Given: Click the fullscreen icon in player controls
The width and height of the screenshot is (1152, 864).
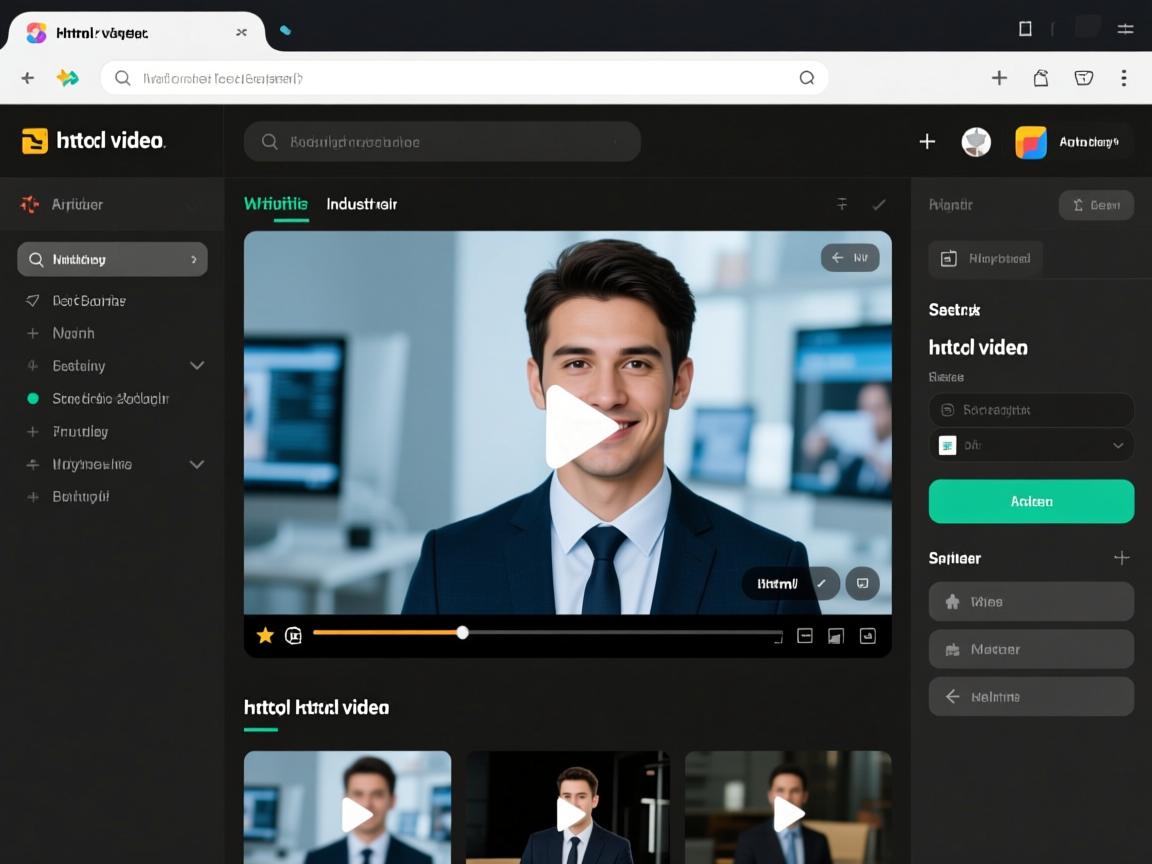Looking at the screenshot, I should click(x=868, y=635).
